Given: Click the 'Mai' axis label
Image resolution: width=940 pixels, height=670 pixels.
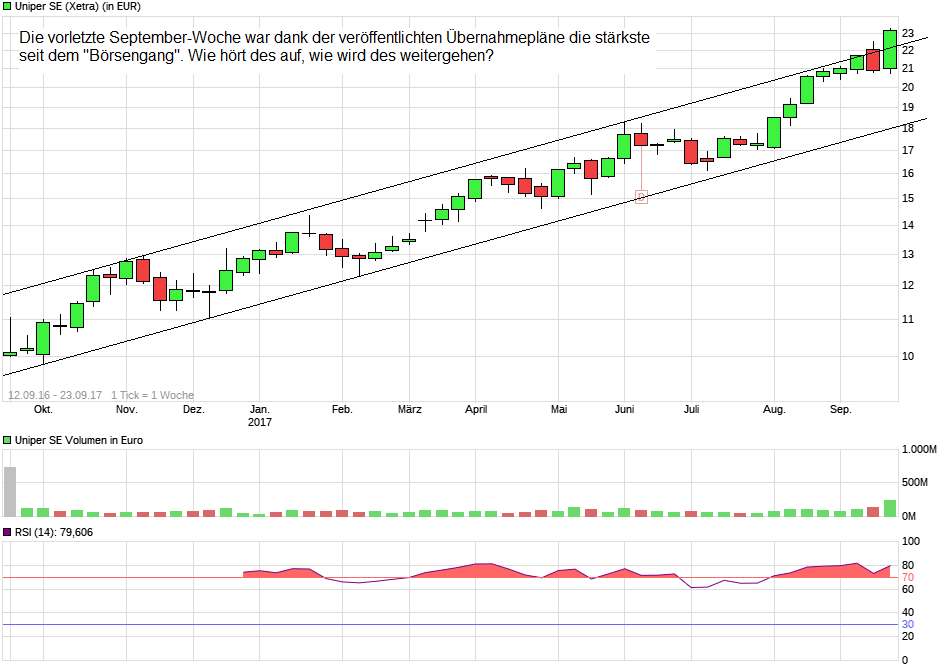Looking at the screenshot, I should click(559, 409).
